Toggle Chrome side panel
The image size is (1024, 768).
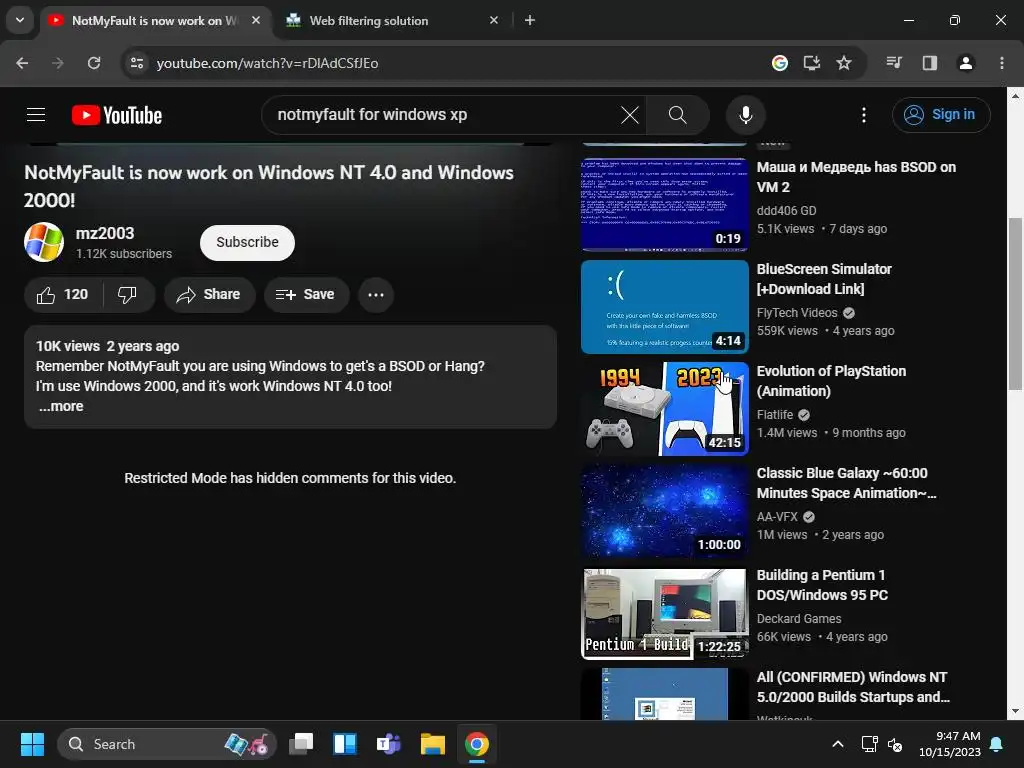point(929,63)
